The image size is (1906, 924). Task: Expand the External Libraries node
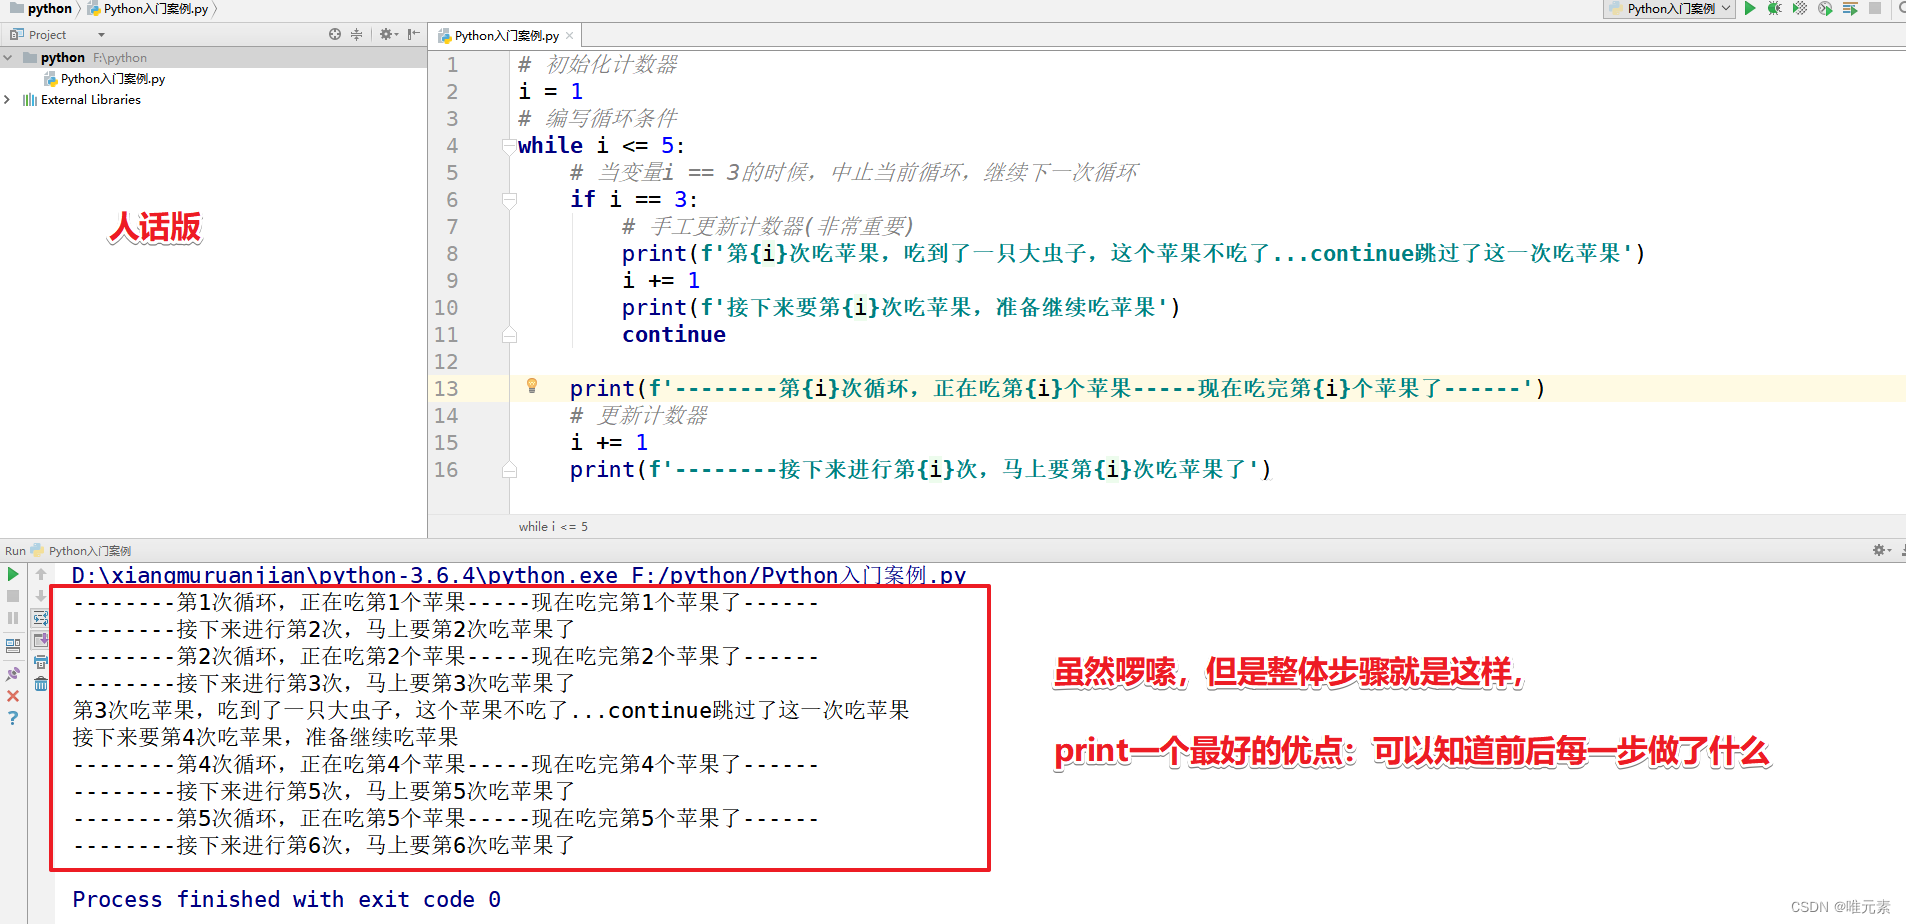click(x=8, y=99)
